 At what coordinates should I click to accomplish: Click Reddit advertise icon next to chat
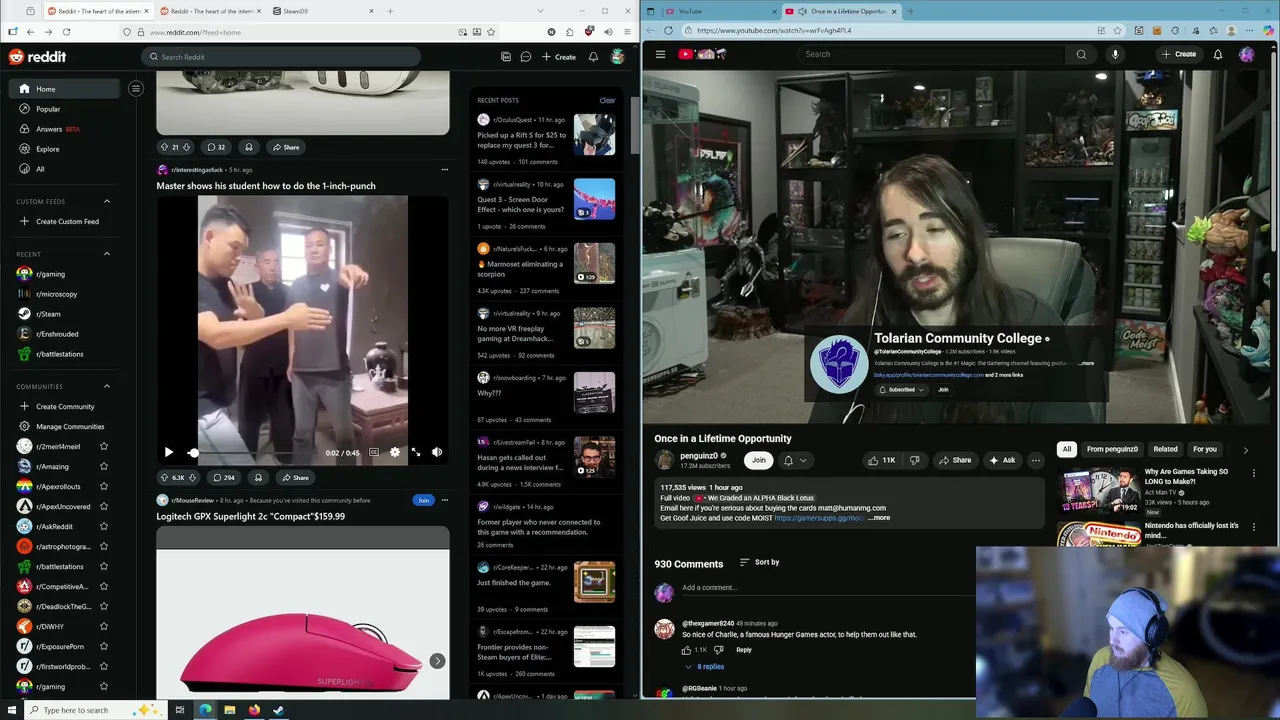506,57
